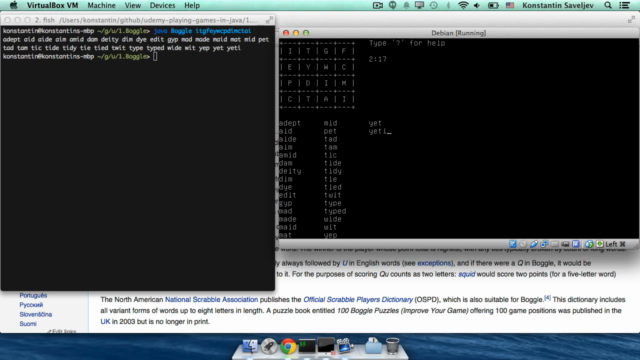
Task: Click the screen recording camera icon in menu bar
Action: (x=378, y=5)
